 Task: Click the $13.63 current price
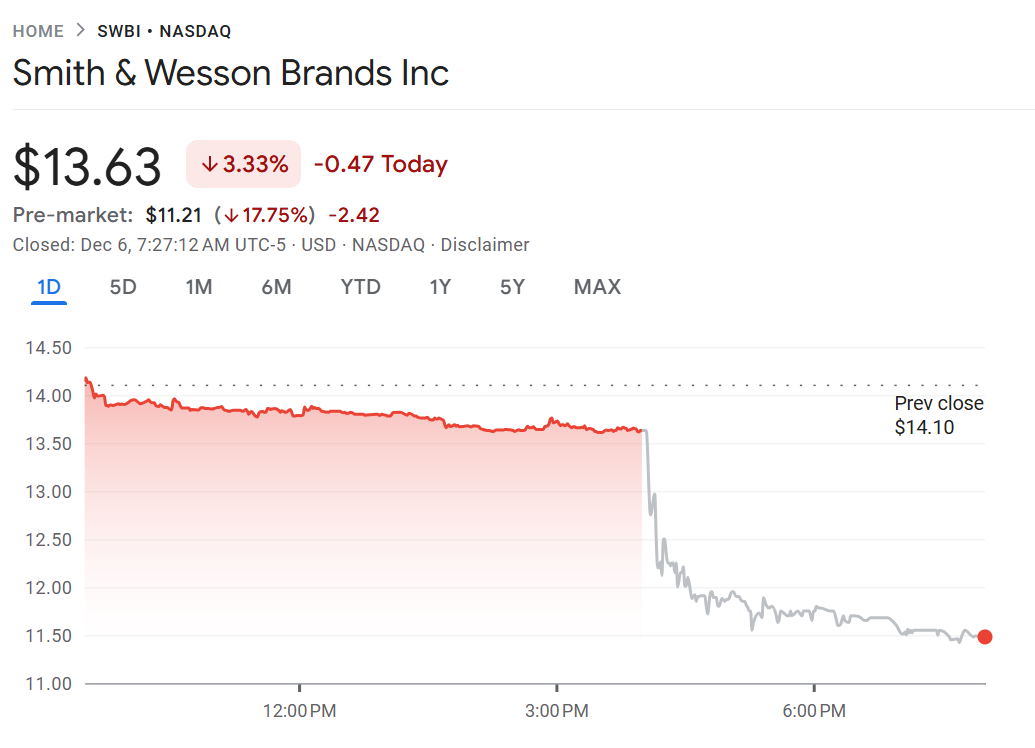[x=87, y=166]
